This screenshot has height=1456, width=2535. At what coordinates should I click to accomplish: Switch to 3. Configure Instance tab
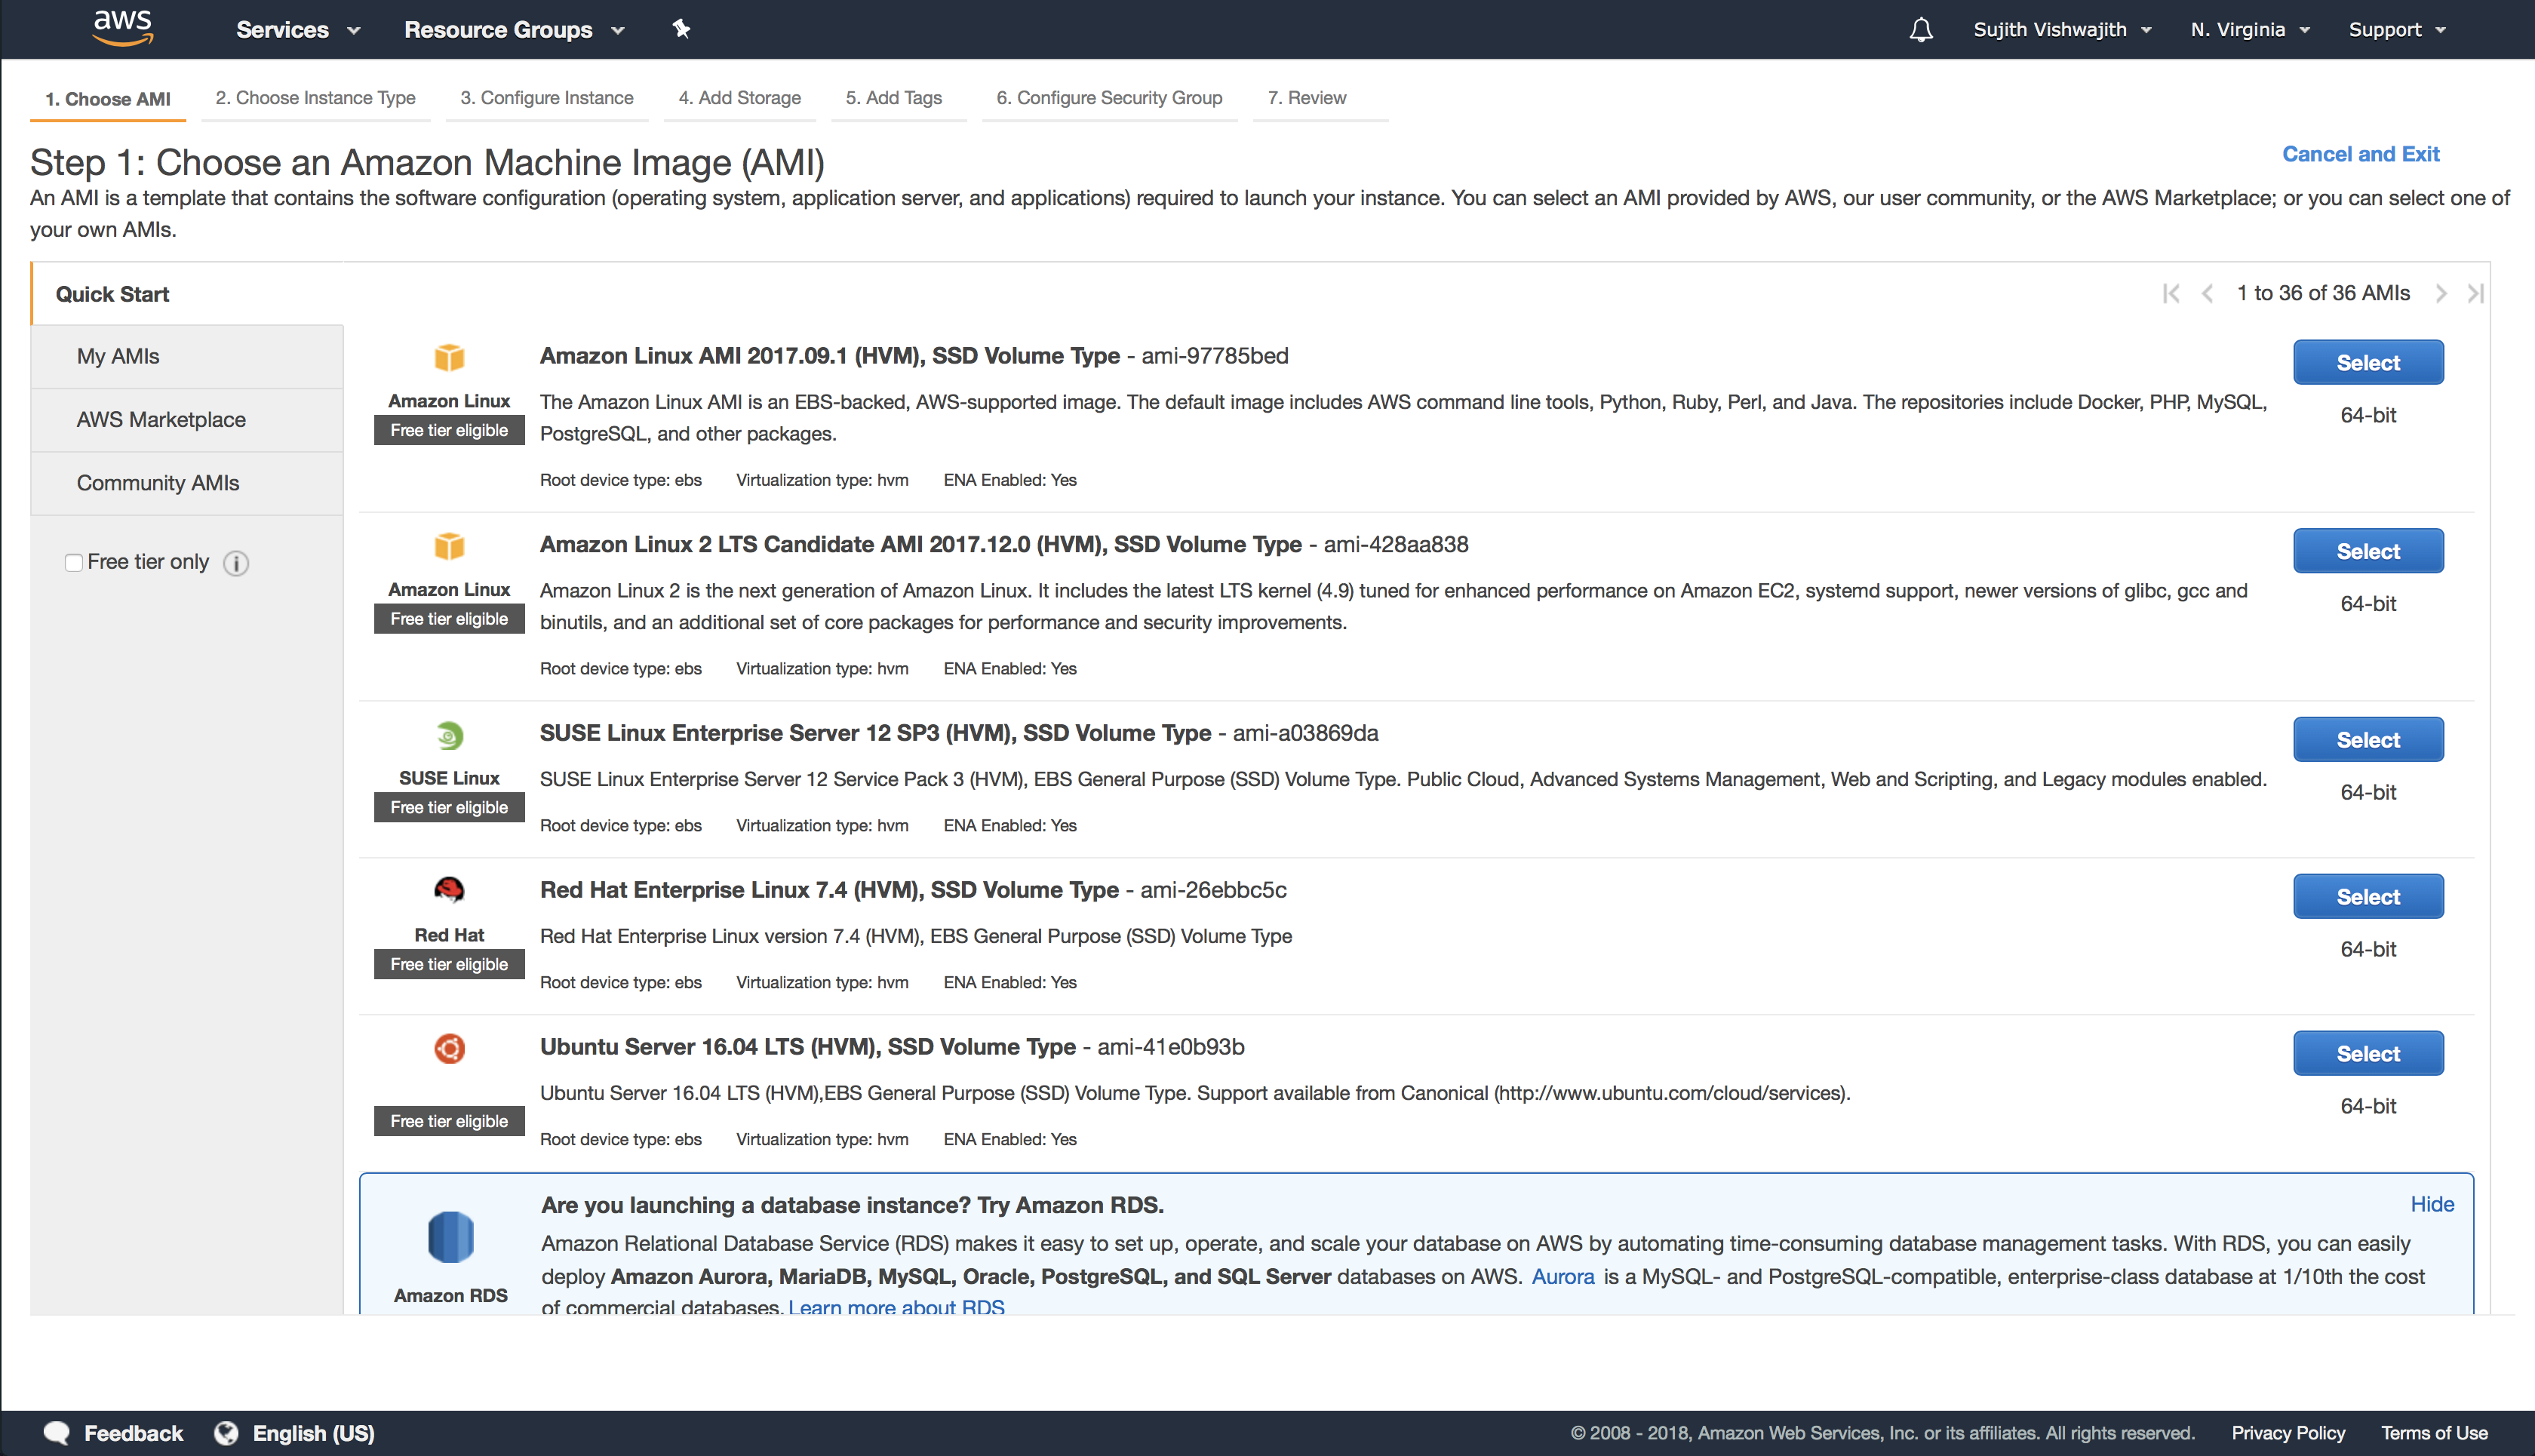tap(547, 98)
